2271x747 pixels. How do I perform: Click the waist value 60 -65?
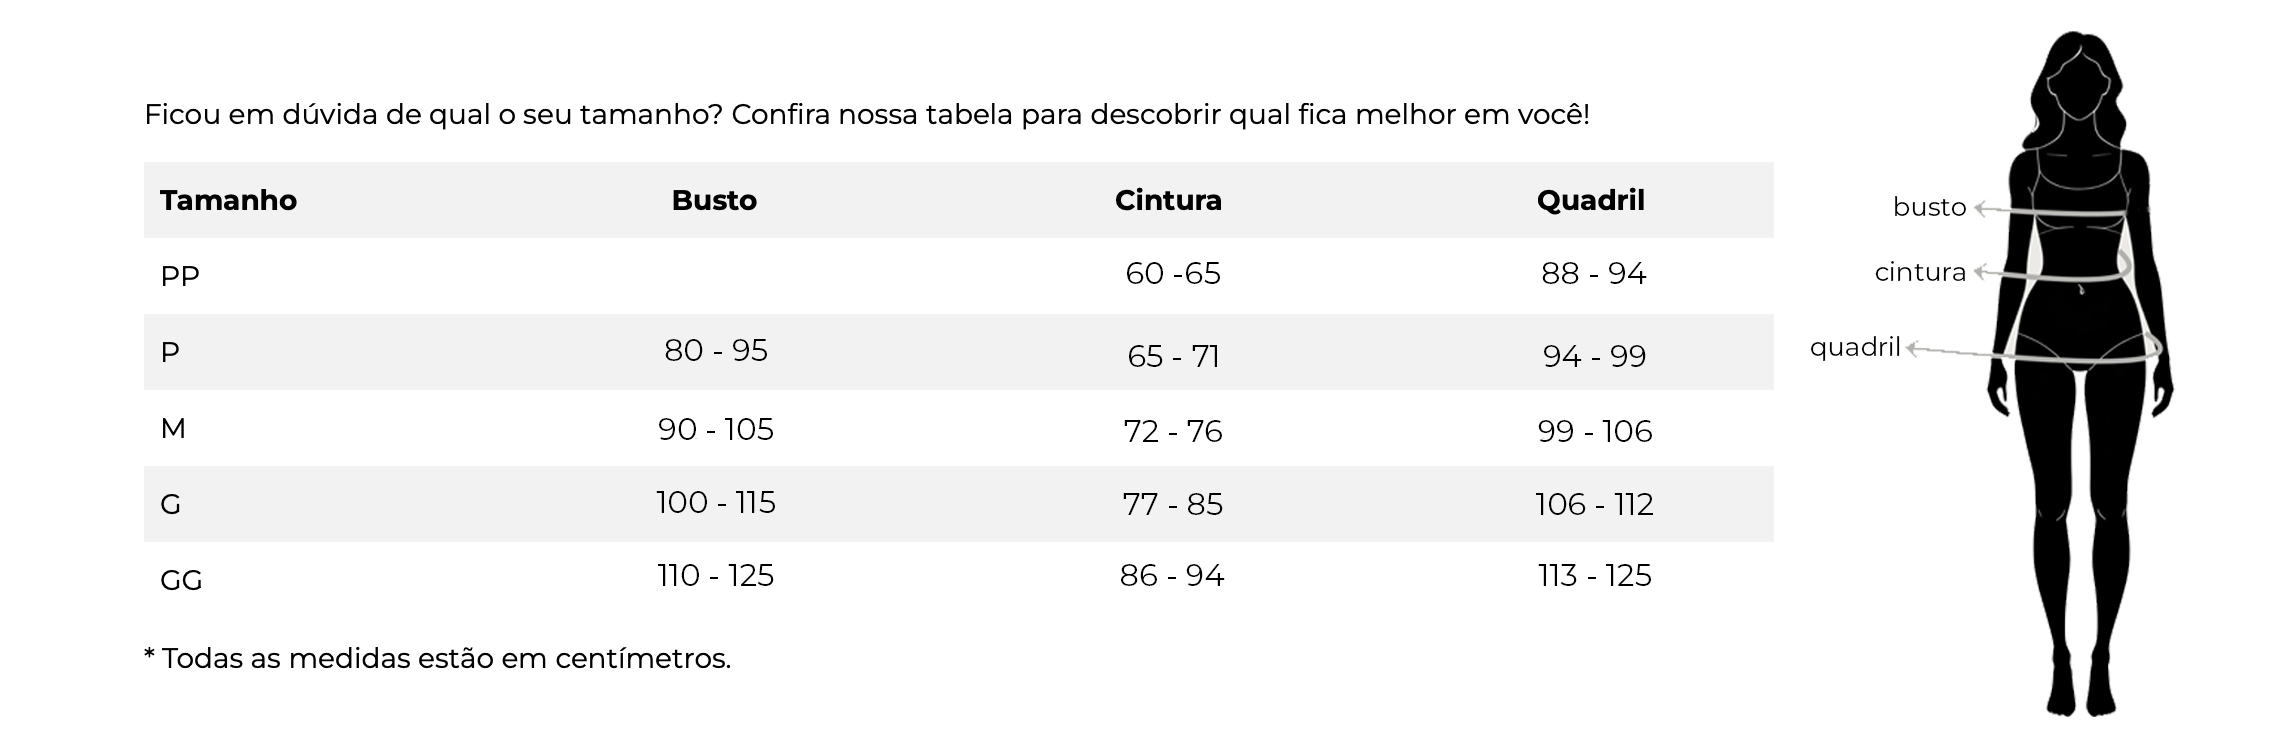[x=1173, y=273]
